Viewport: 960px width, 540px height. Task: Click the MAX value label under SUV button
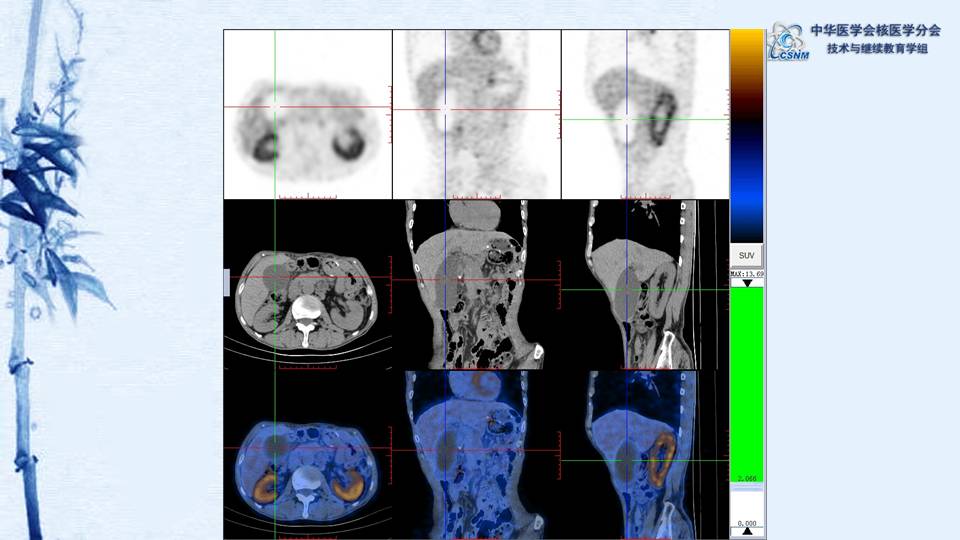(747, 273)
